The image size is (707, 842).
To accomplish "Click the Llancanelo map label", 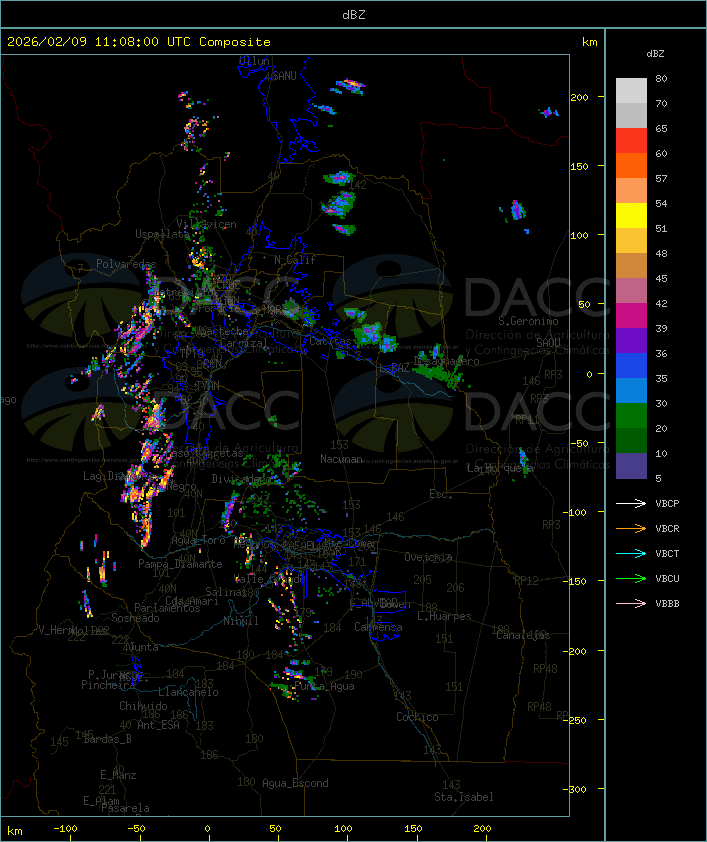I will coord(188,692).
